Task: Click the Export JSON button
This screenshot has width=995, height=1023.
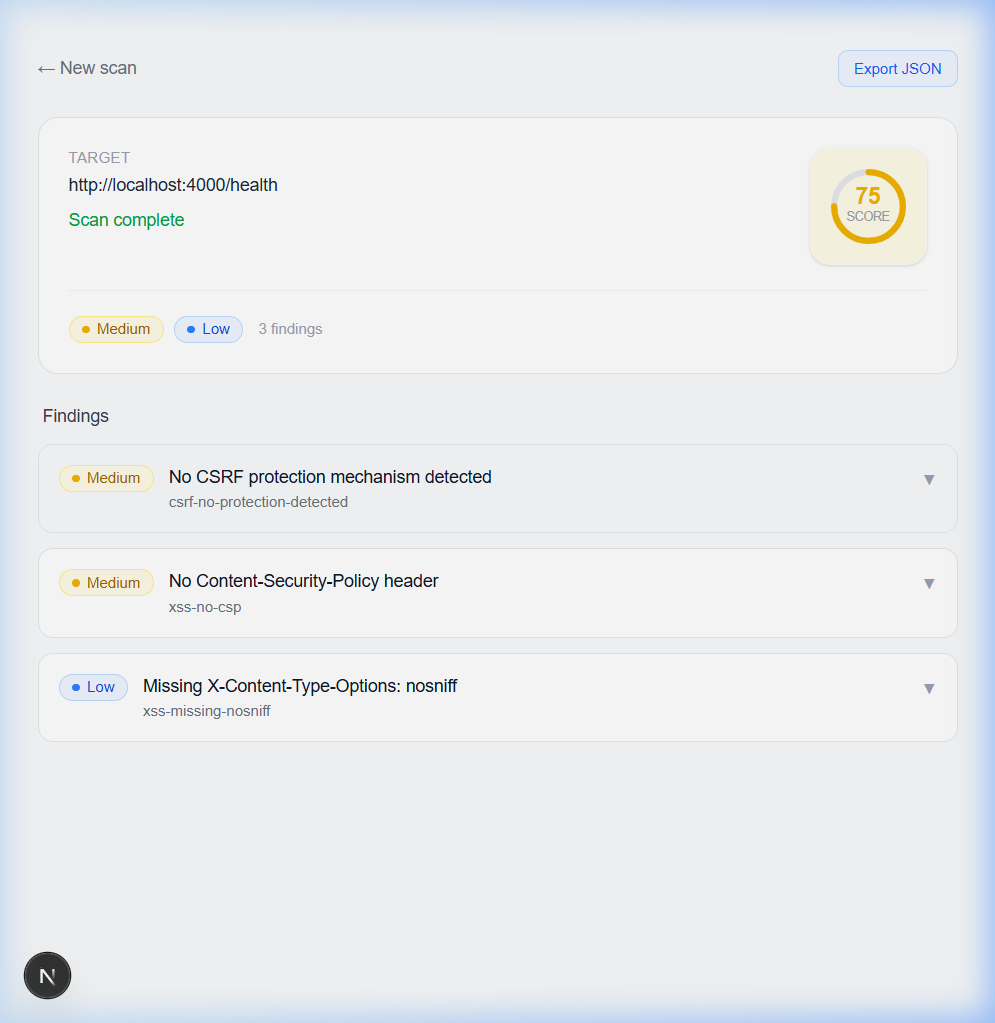Action: (897, 69)
